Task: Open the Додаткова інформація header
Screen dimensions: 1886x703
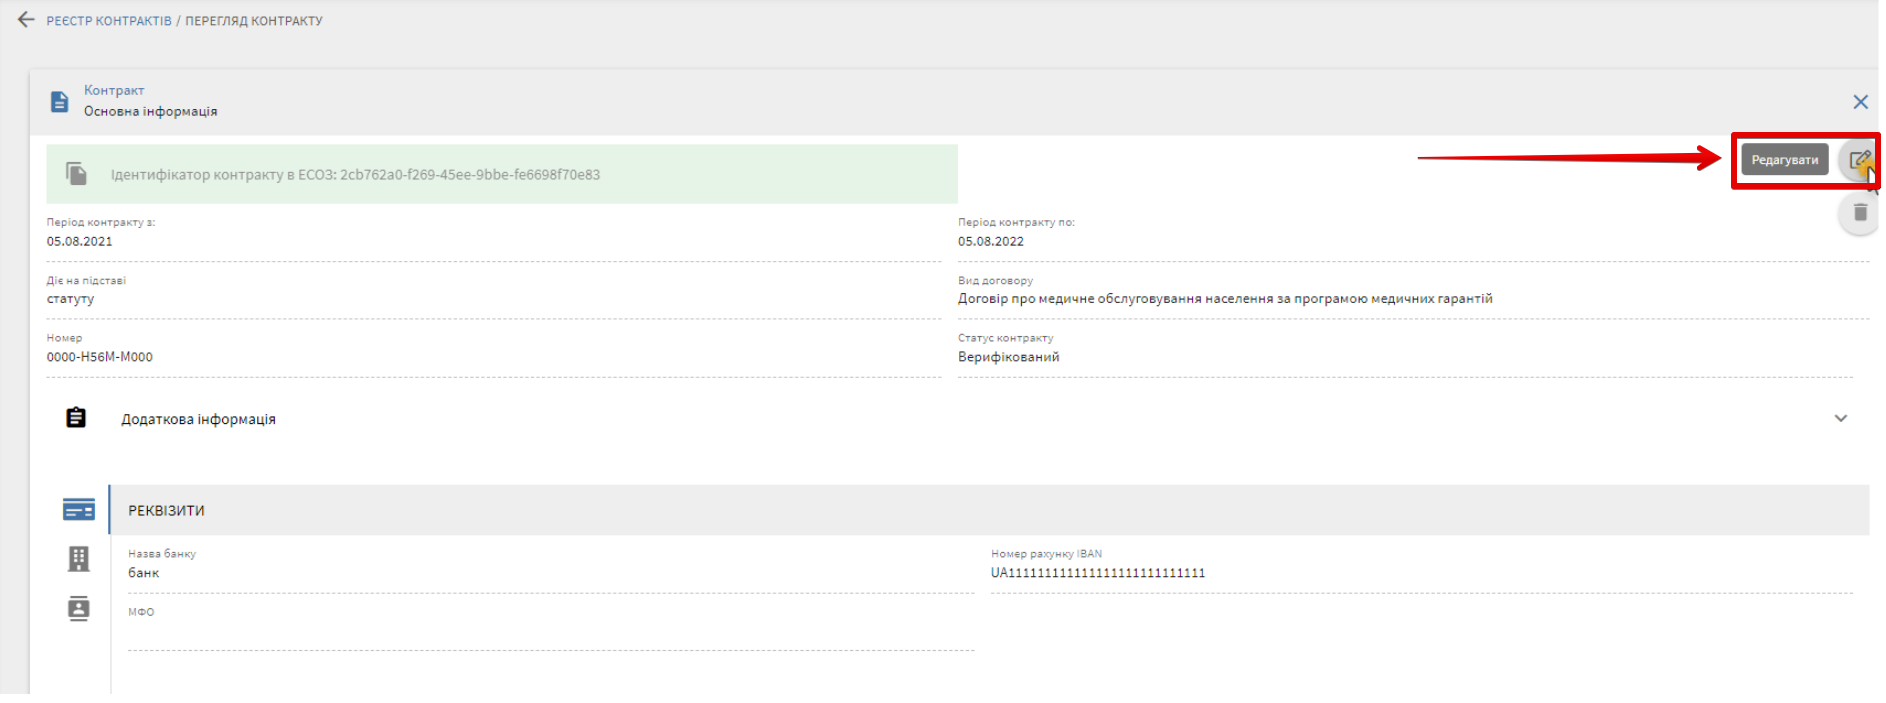Action: 198,419
